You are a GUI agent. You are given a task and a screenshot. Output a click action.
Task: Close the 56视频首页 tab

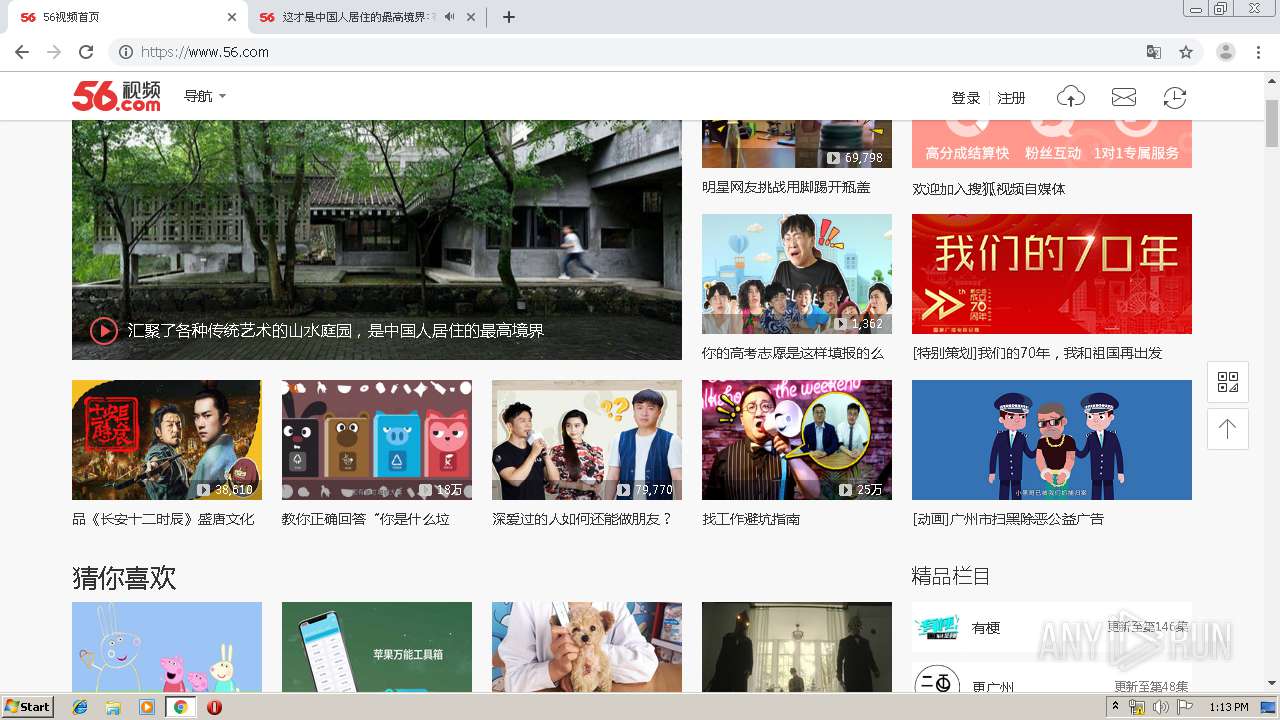[232, 17]
